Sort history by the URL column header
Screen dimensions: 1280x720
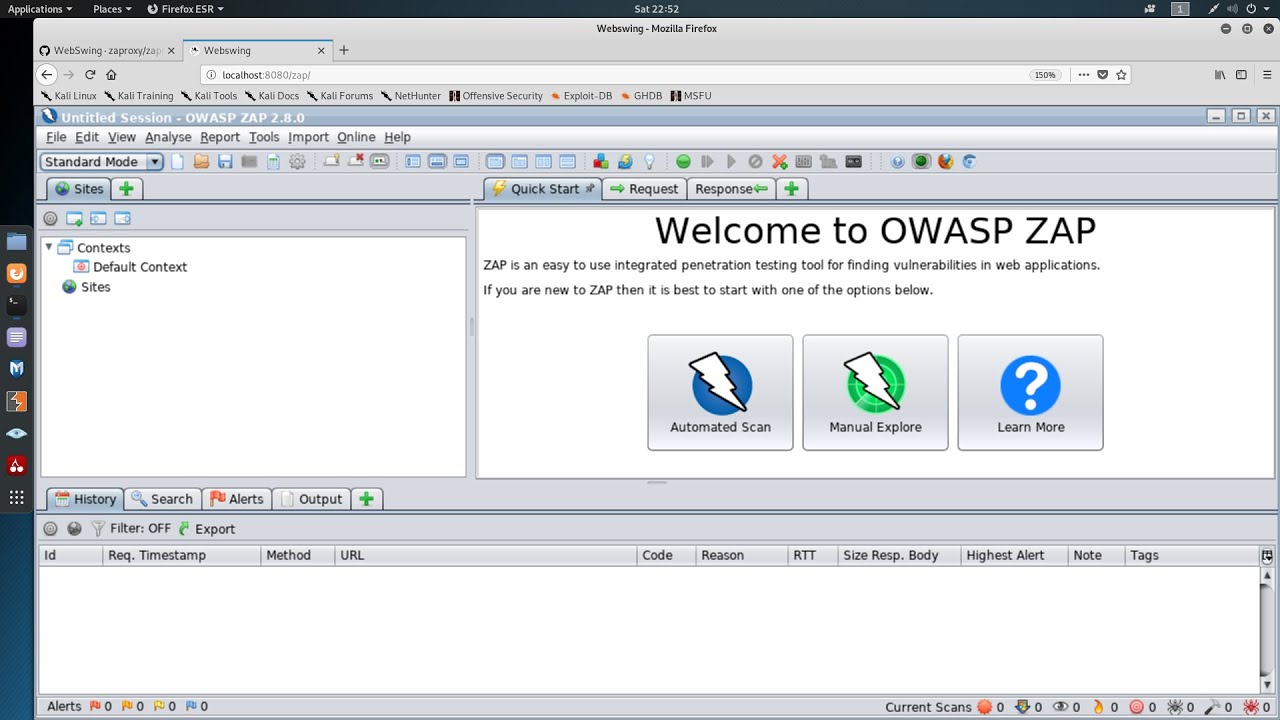coord(486,556)
